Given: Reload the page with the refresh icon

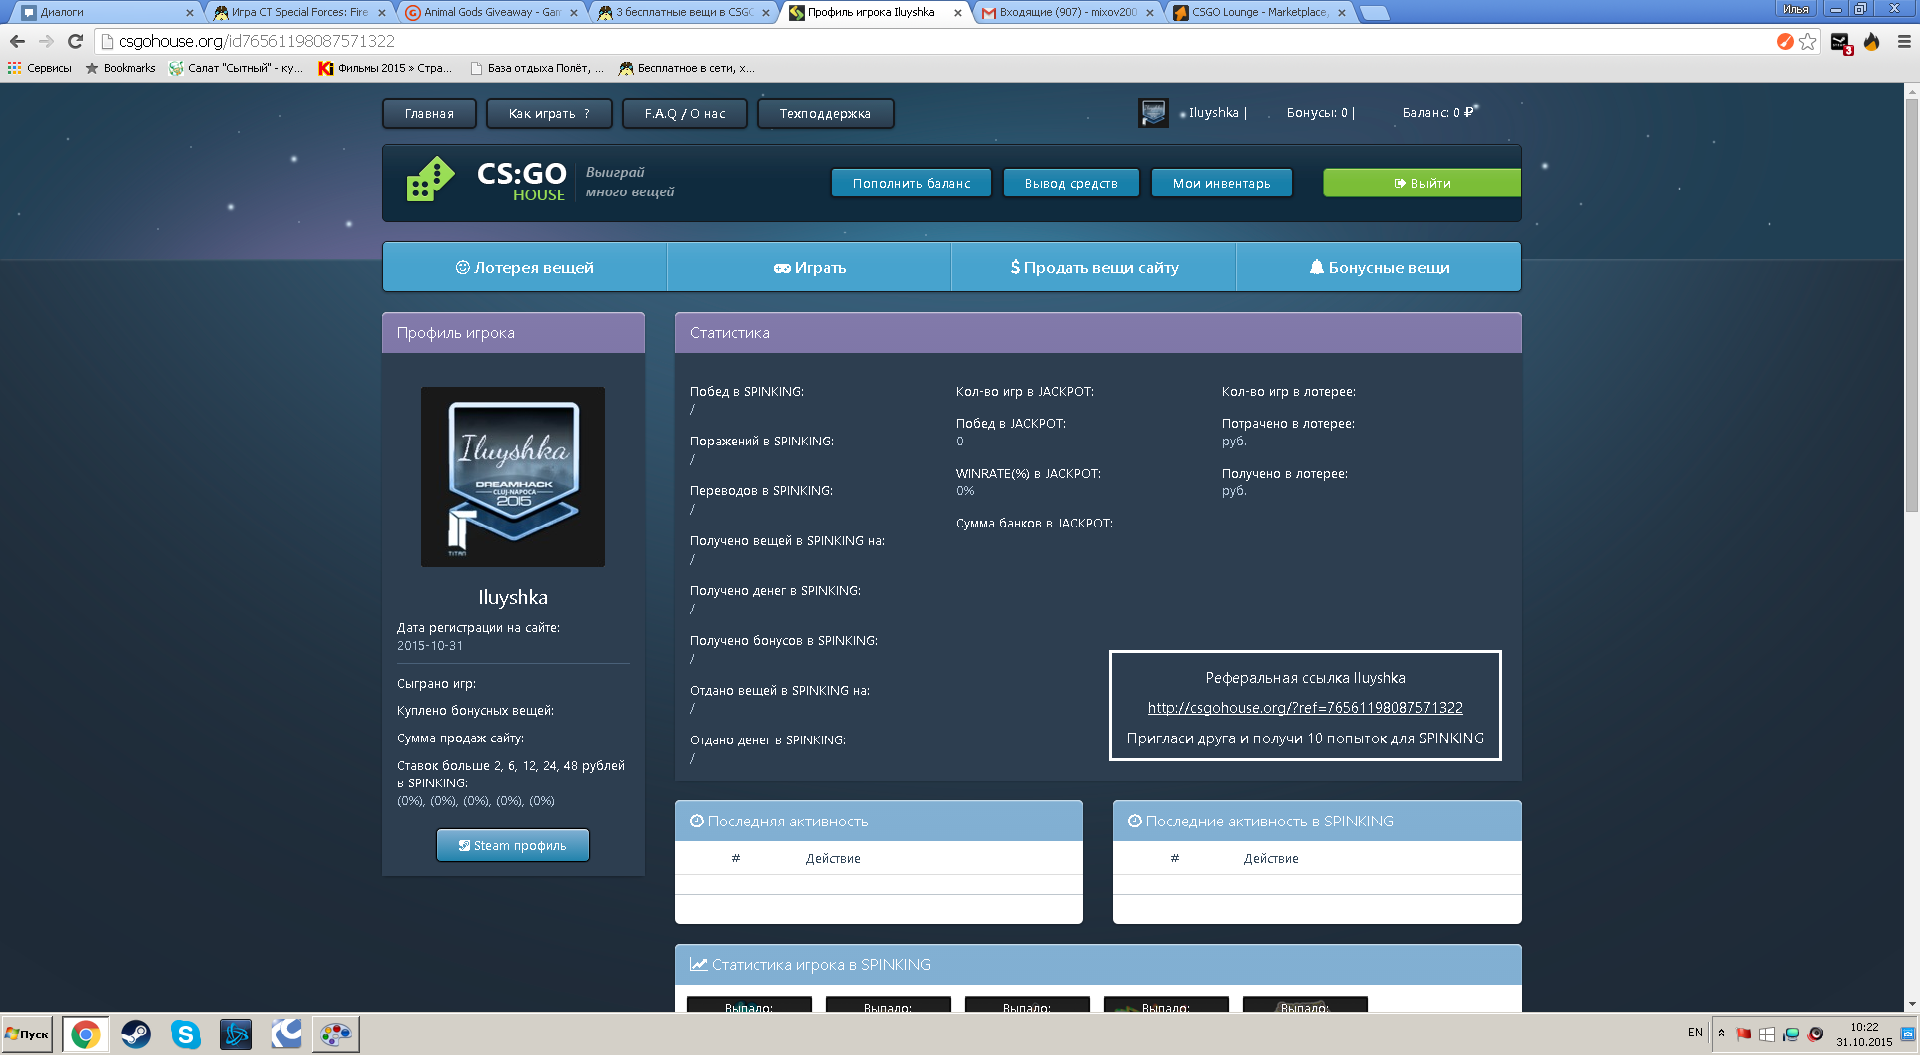Looking at the screenshot, I should point(75,41).
